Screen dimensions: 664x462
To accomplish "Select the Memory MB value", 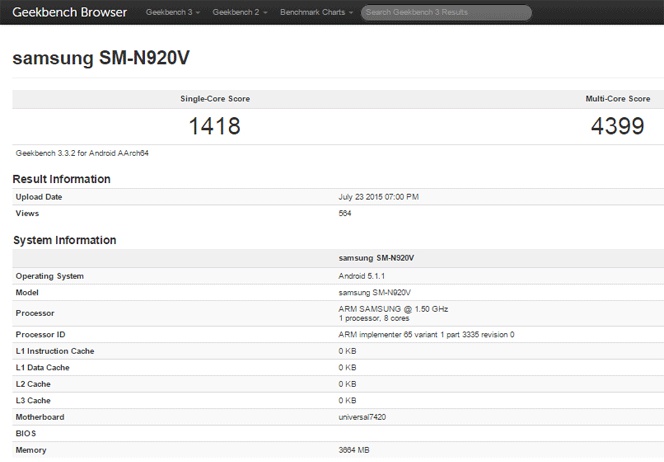I will coord(354,450).
